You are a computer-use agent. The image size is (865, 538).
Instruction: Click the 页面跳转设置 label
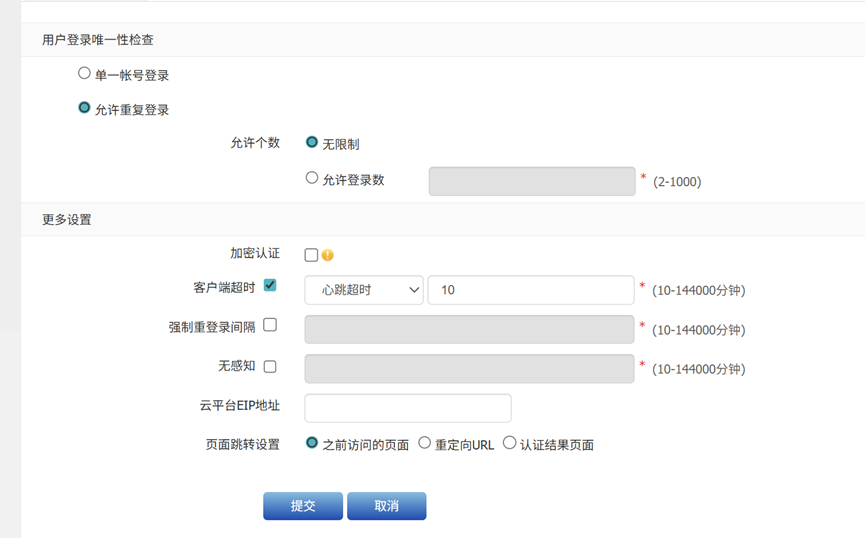click(243, 444)
